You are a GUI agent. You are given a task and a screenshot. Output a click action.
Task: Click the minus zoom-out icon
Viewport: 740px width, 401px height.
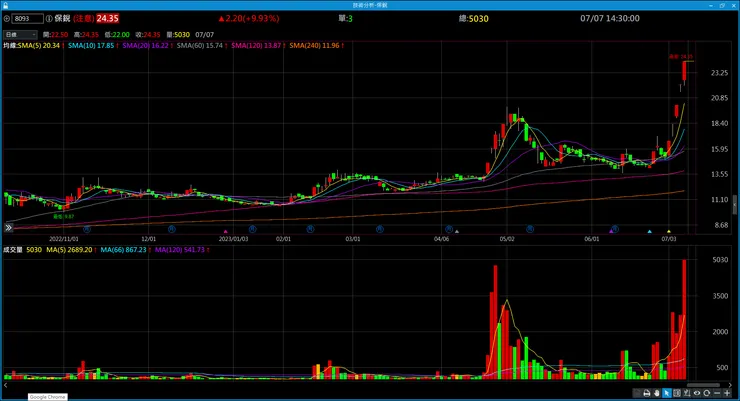pyautogui.click(x=717, y=393)
